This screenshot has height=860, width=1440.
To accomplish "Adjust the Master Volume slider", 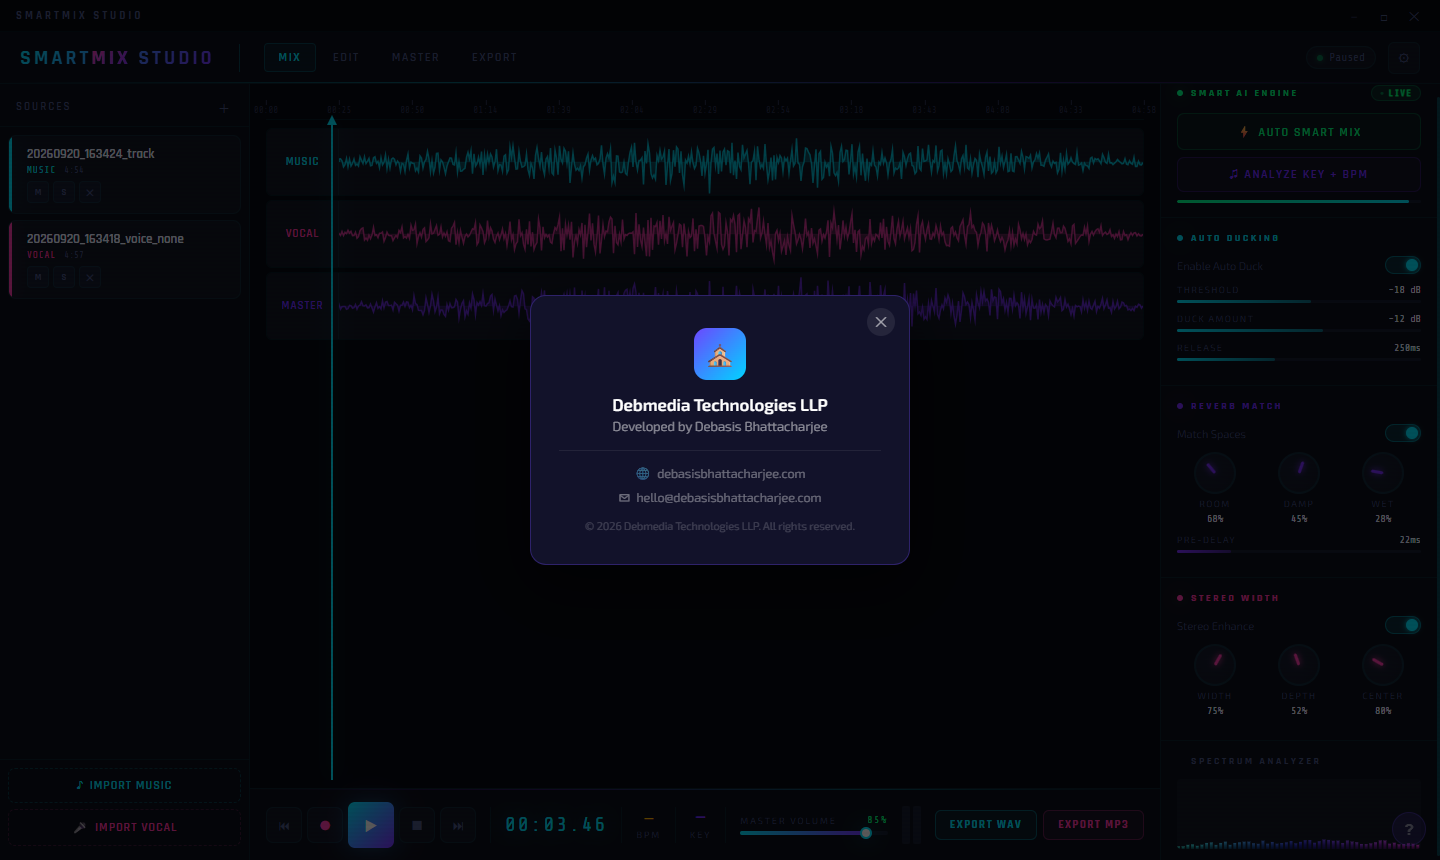I will (814, 833).
